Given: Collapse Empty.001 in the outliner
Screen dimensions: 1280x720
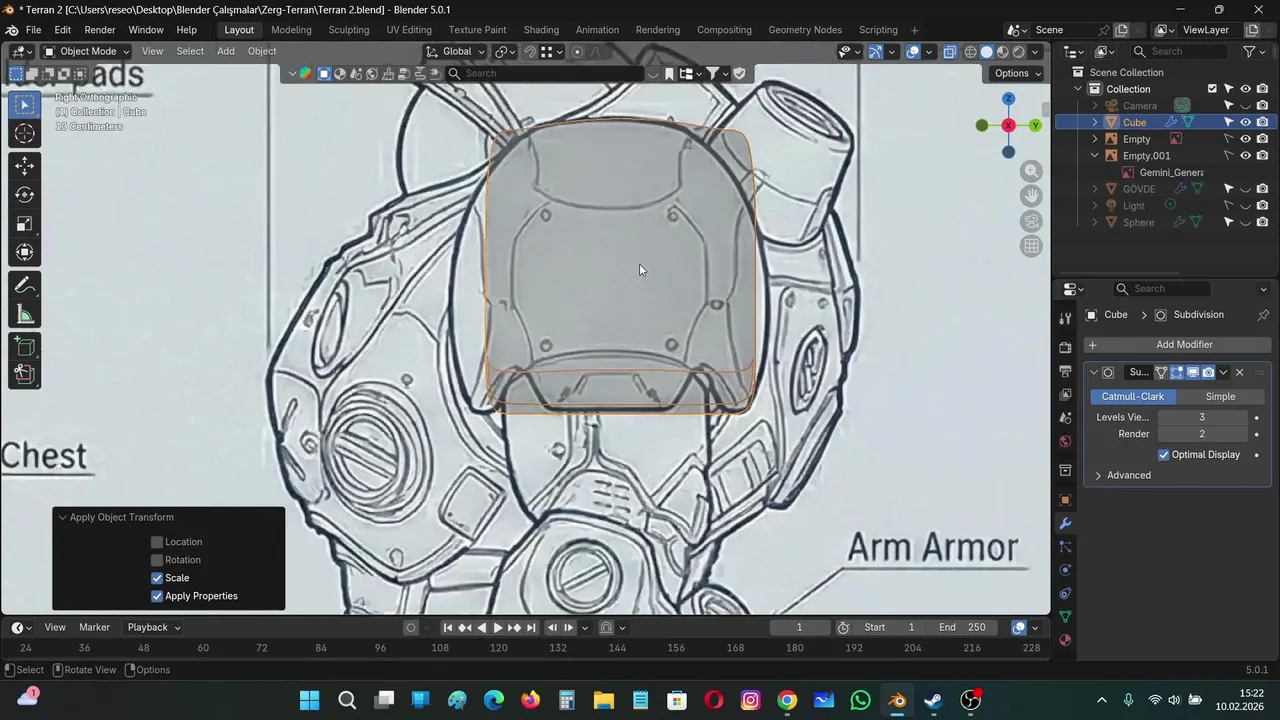Looking at the screenshot, I should tap(1094, 156).
